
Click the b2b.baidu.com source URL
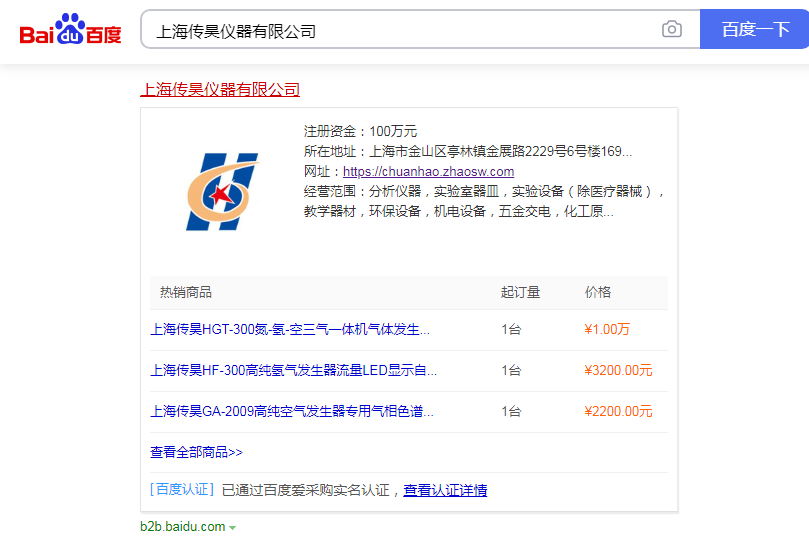pyautogui.click(x=182, y=527)
